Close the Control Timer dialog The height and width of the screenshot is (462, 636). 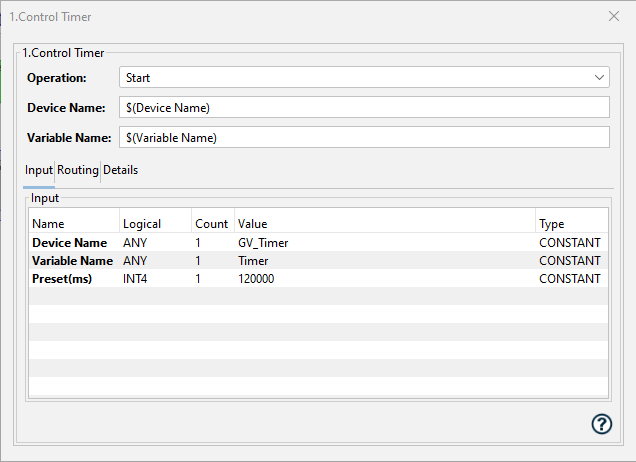tap(614, 16)
